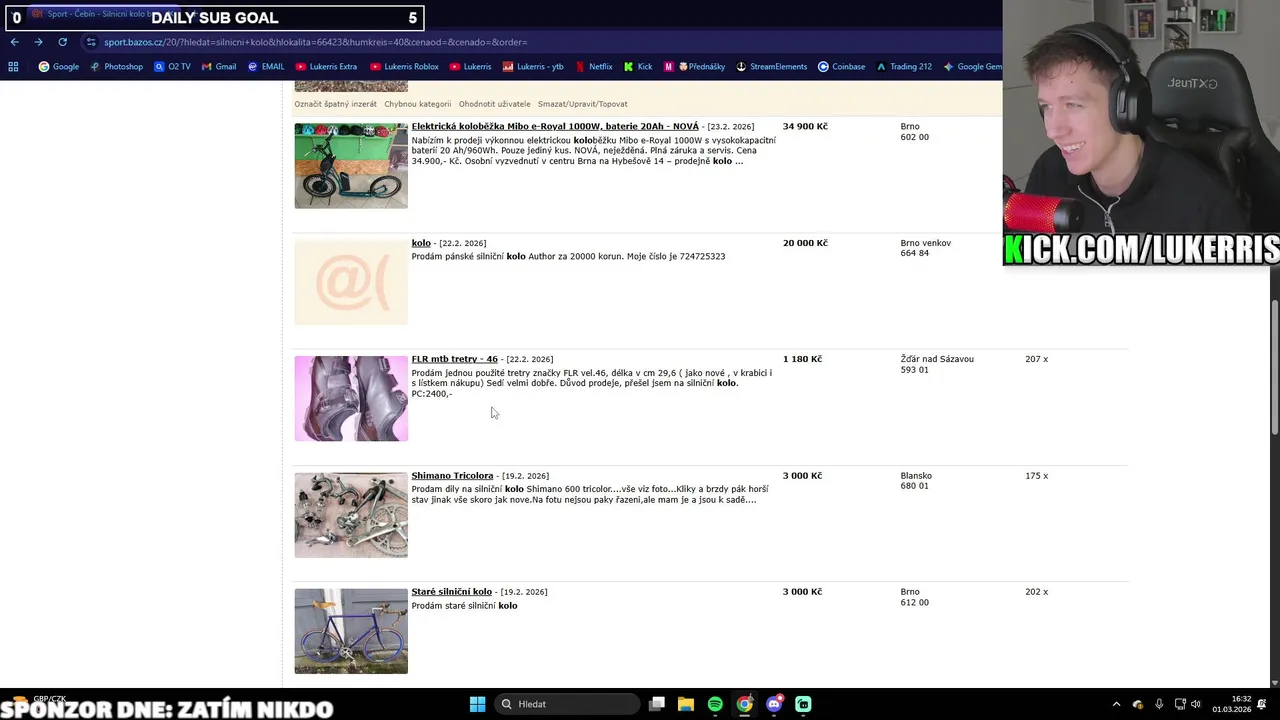Open the Shimano parts thumbnail
Image resolution: width=1280 pixels, height=720 pixels.
coord(351,515)
